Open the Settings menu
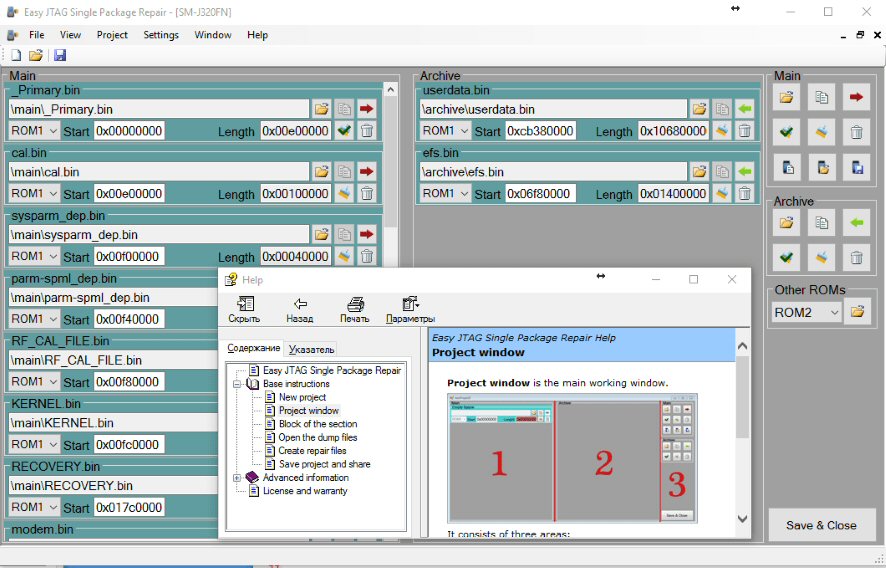 [160, 35]
